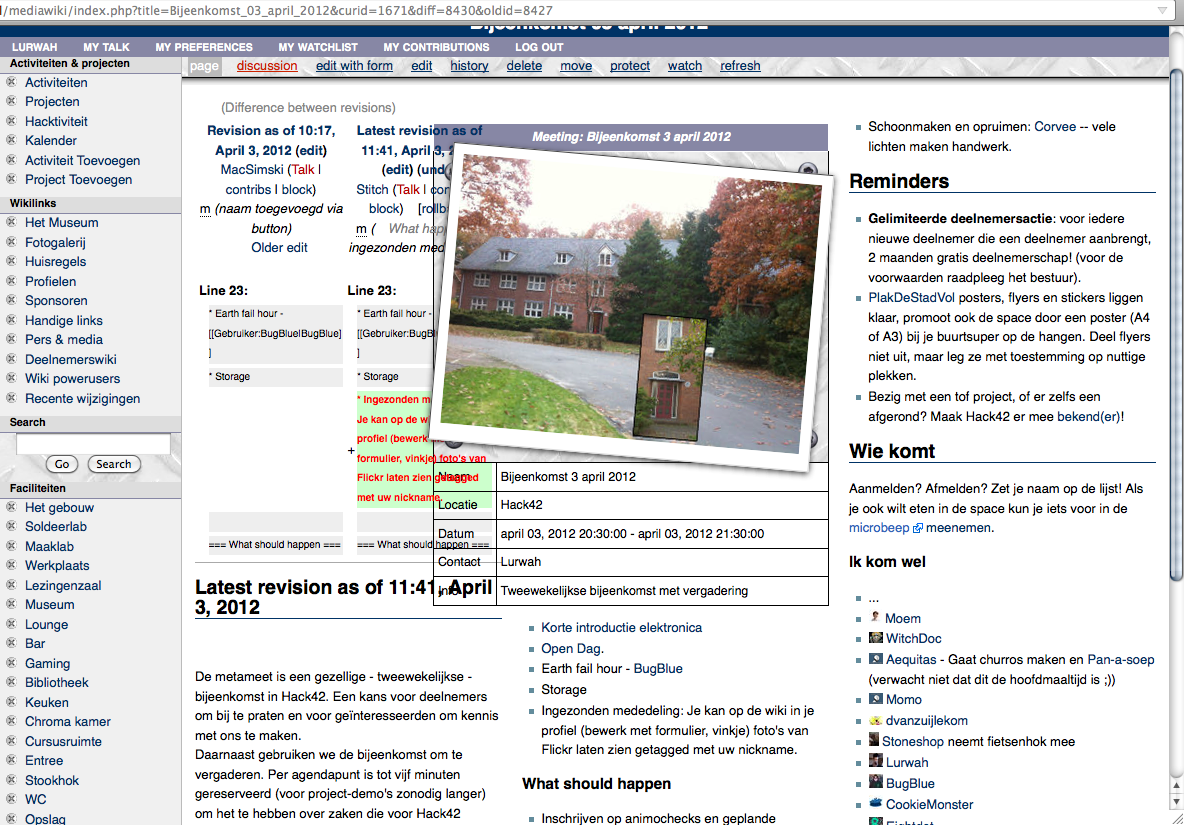Screen dimensions: 1184x825
Task: Click the avatar icon next to Moem
Action: [875, 618]
